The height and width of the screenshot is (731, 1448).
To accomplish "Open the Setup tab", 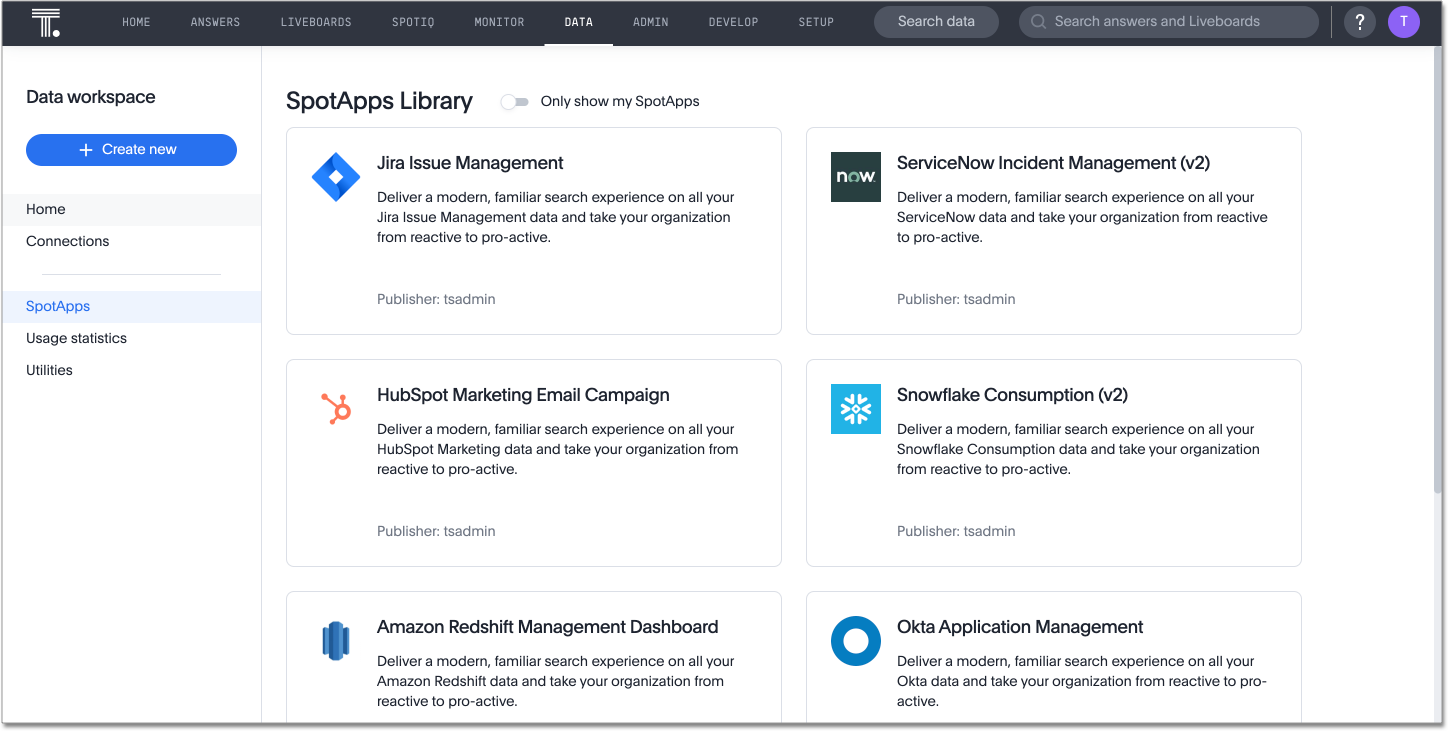I will (x=816, y=22).
